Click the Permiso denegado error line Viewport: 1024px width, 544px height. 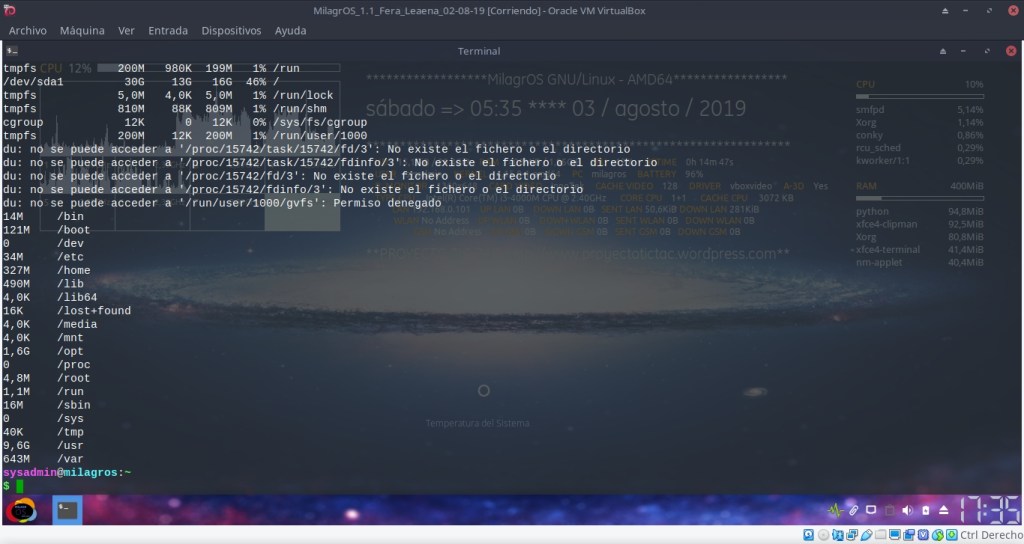coord(222,203)
